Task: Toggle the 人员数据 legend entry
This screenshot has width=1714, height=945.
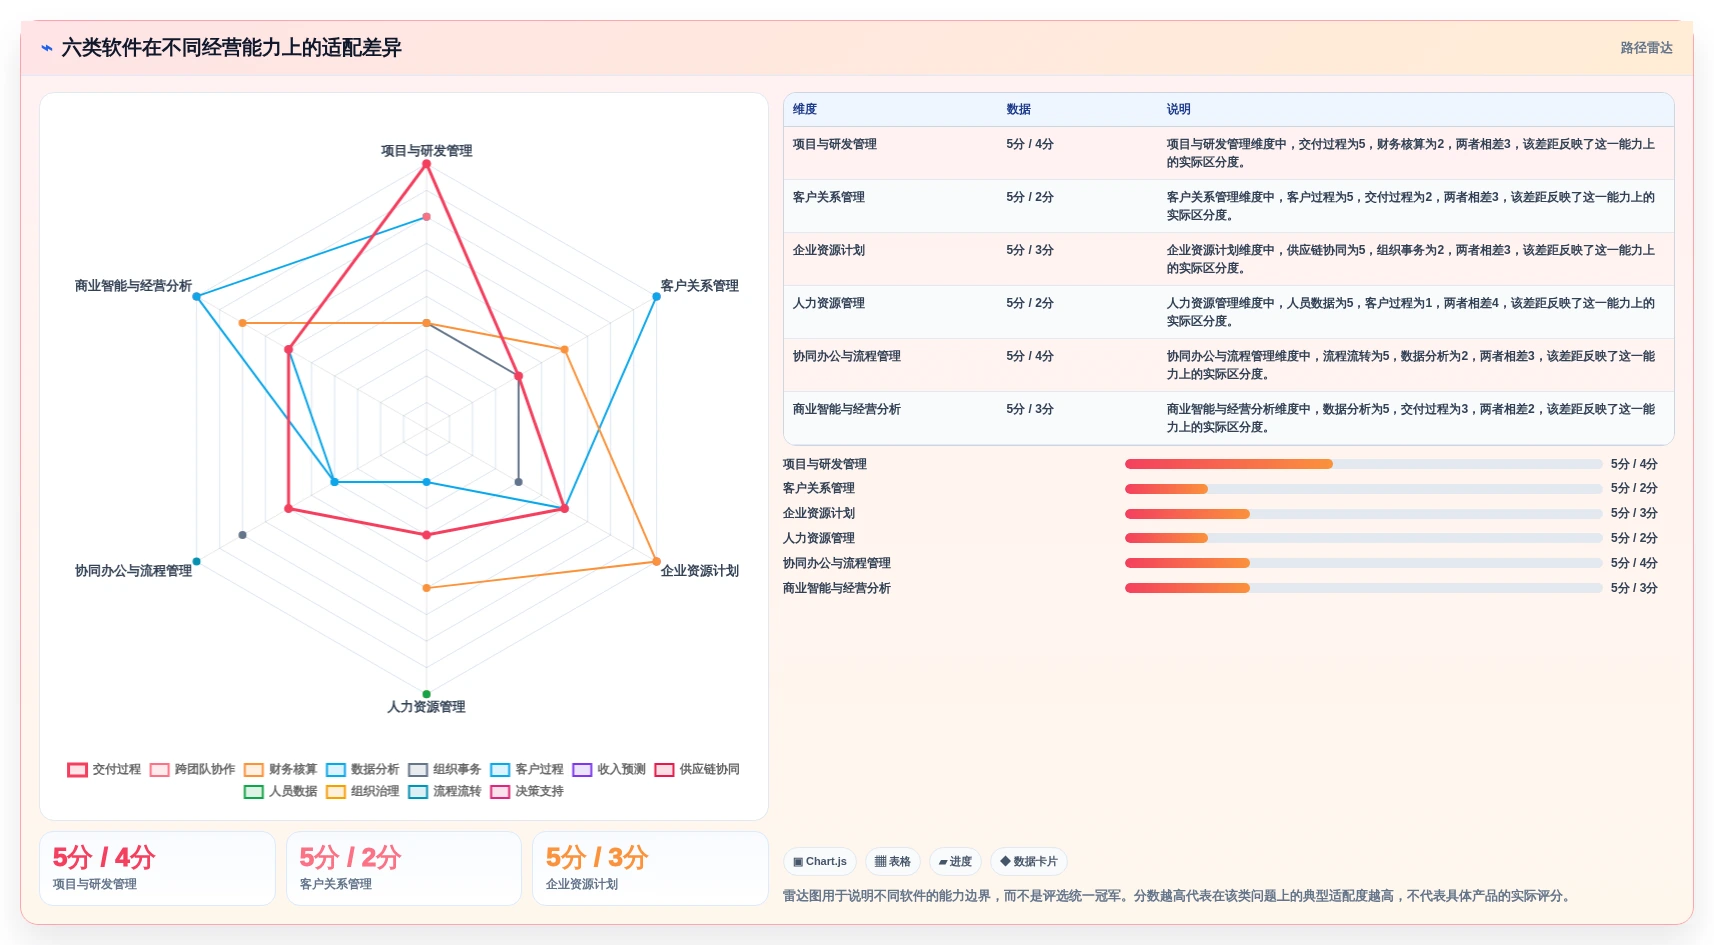Action: pos(280,791)
